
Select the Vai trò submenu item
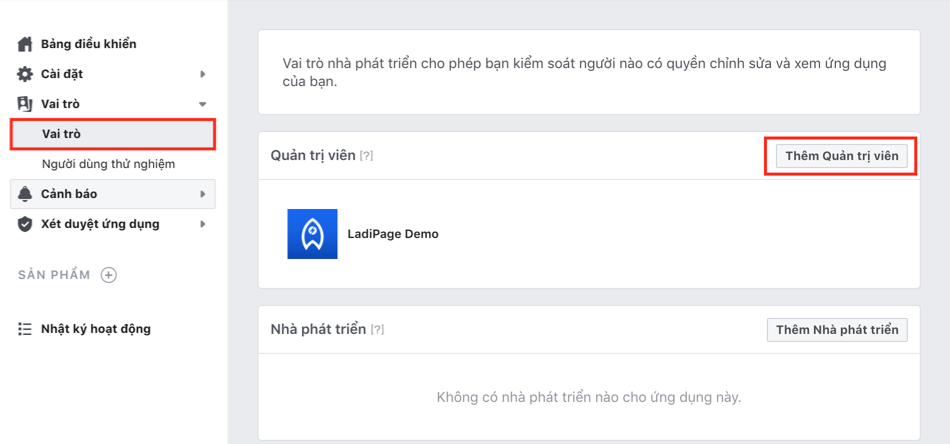62,134
